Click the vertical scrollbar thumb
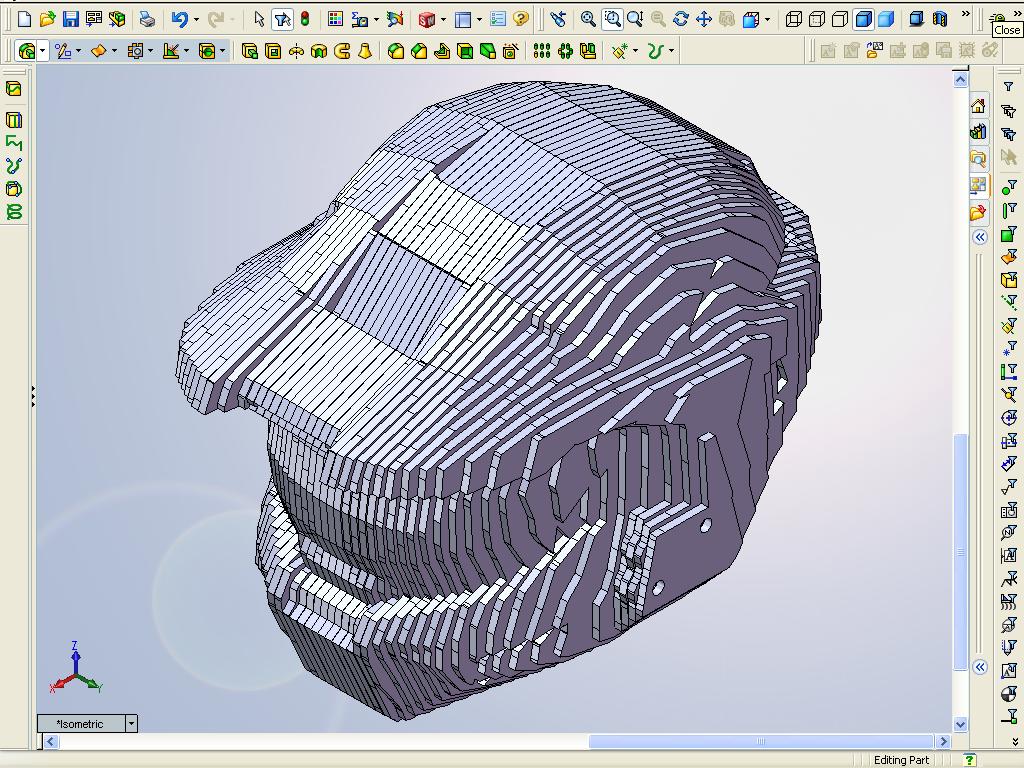Viewport: 1024px width, 768px height. [960, 552]
